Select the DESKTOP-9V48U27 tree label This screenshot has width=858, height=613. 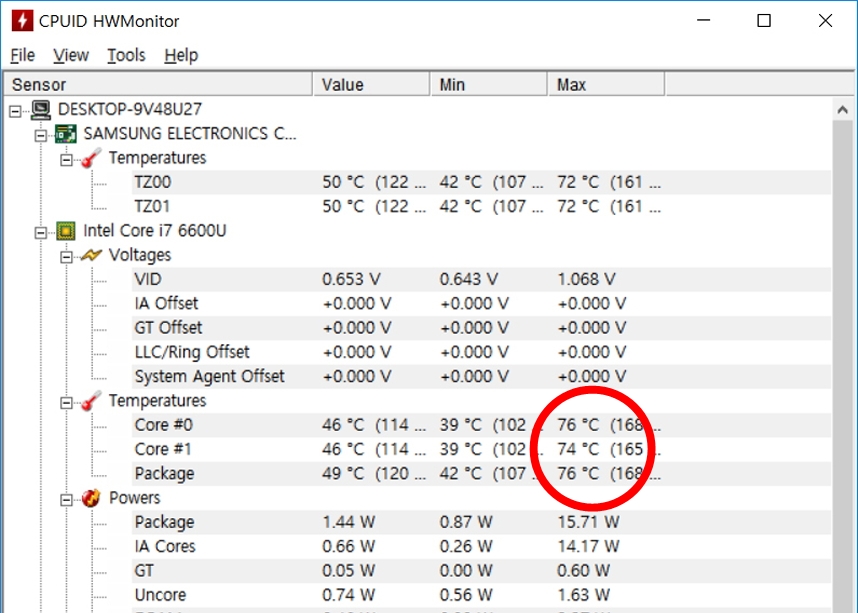pyautogui.click(x=130, y=109)
